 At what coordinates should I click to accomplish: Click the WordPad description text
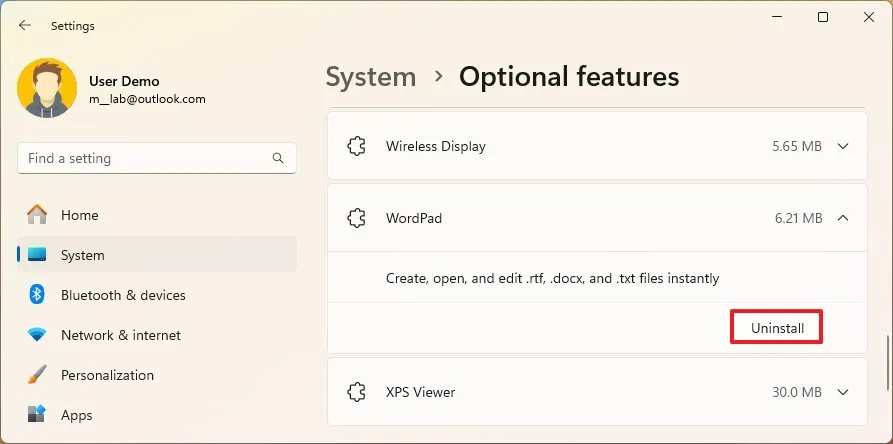point(552,278)
